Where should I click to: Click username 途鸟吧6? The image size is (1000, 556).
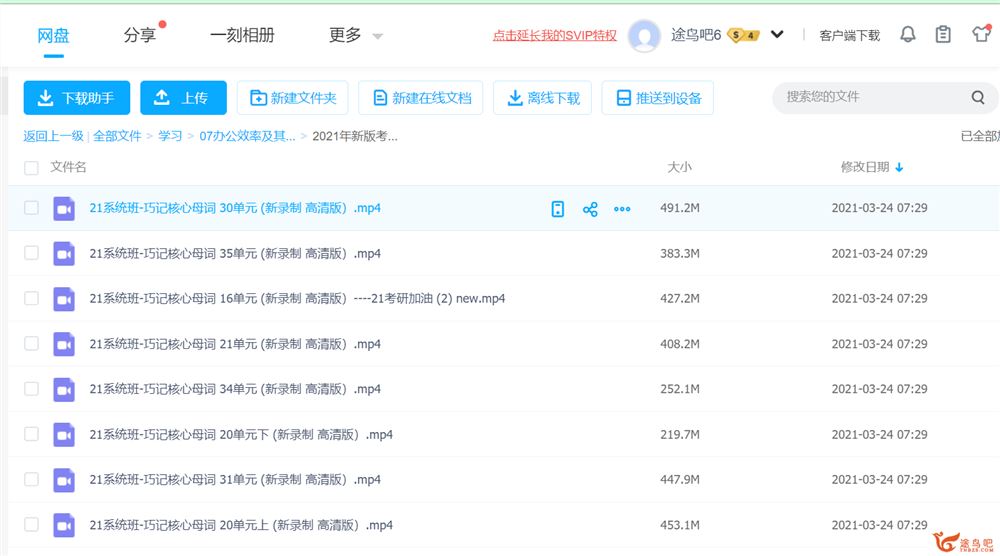[696, 35]
